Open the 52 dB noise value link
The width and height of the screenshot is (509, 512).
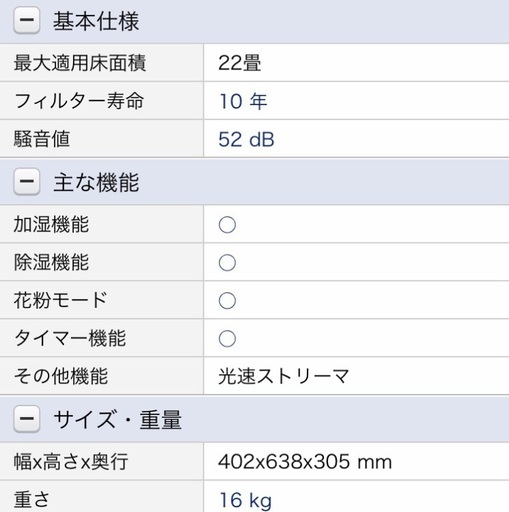pos(246,139)
